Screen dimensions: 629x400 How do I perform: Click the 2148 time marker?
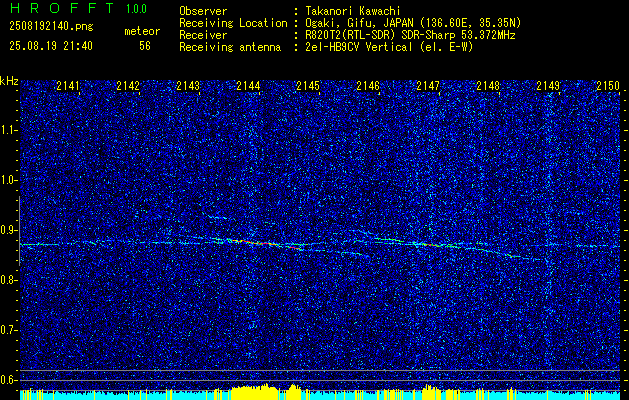(x=488, y=85)
